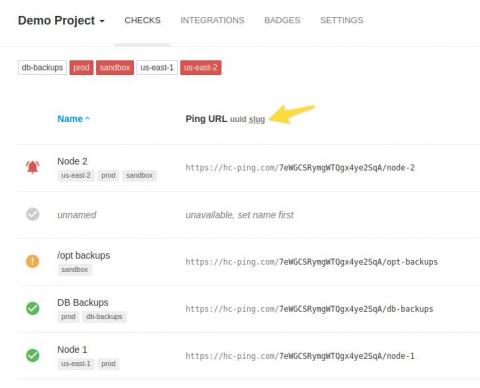
Task: Toggle the prod tag filter button
Action: pyautogui.click(x=81, y=68)
